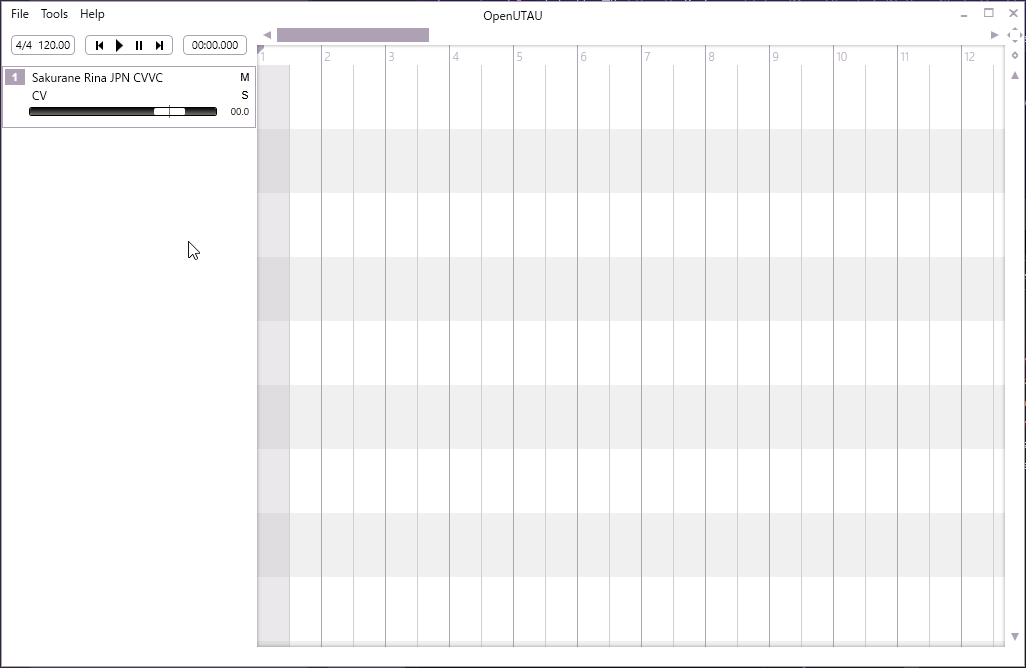Image resolution: width=1026 pixels, height=668 pixels.
Task: Select track number 1 badge
Action: (x=14, y=77)
